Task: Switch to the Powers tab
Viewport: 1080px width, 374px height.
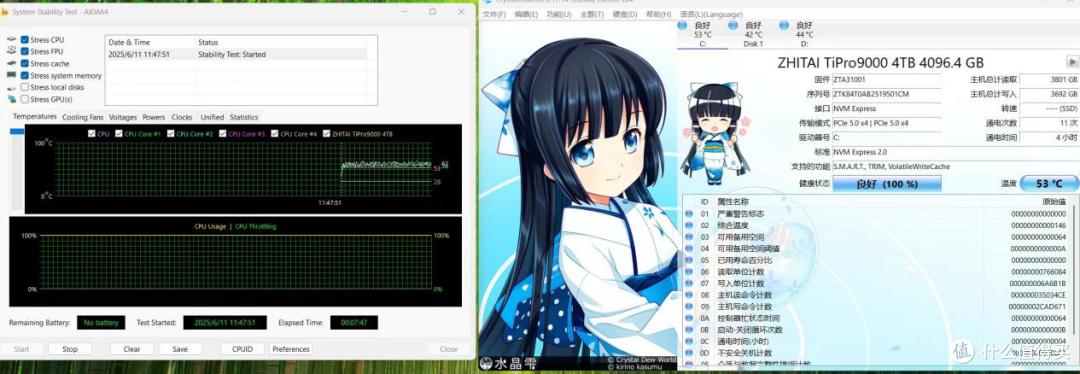Action: pos(154,117)
